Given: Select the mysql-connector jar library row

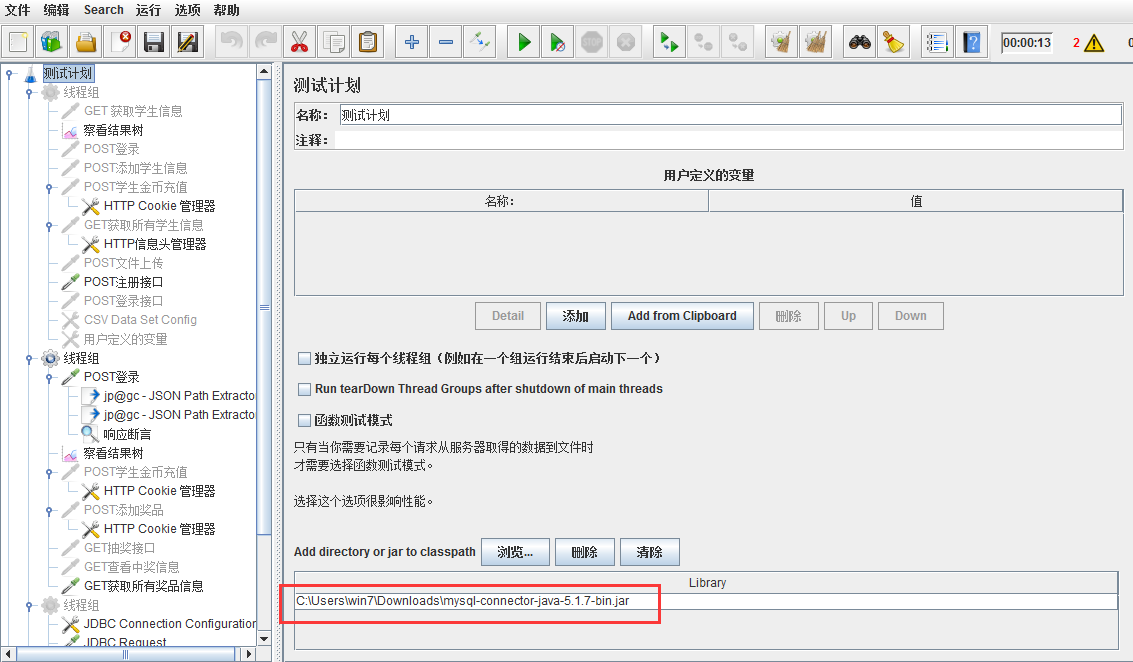Looking at the screenshot, I should 706,601.
